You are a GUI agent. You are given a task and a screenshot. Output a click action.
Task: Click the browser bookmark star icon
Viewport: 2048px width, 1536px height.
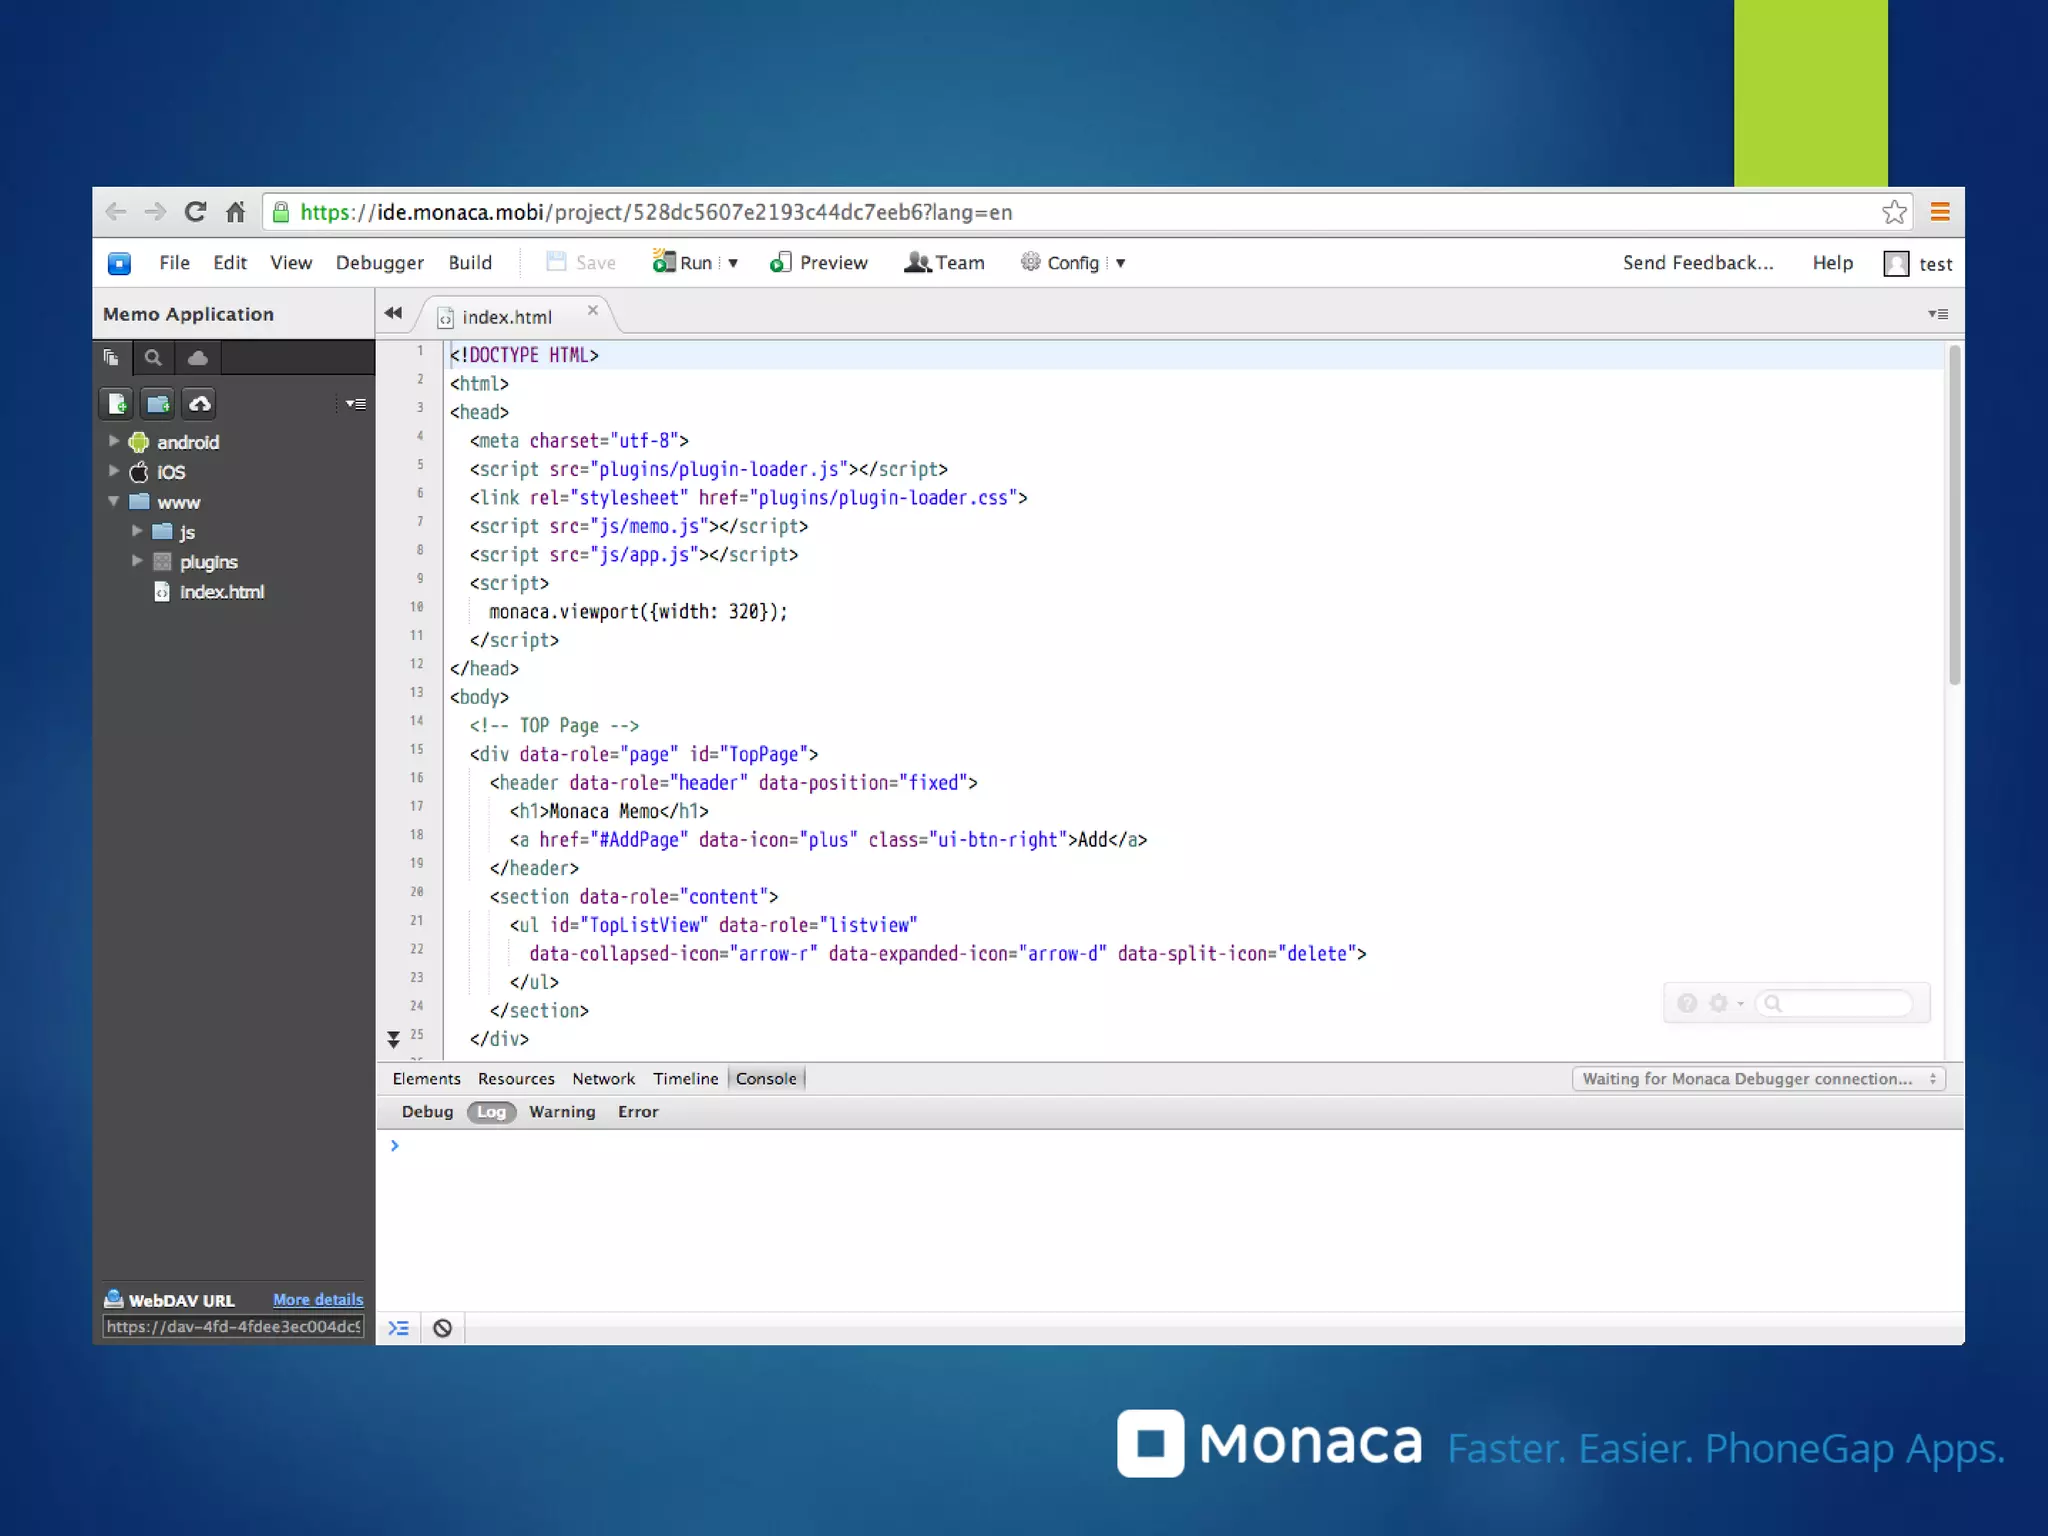tap(1893, 212)
